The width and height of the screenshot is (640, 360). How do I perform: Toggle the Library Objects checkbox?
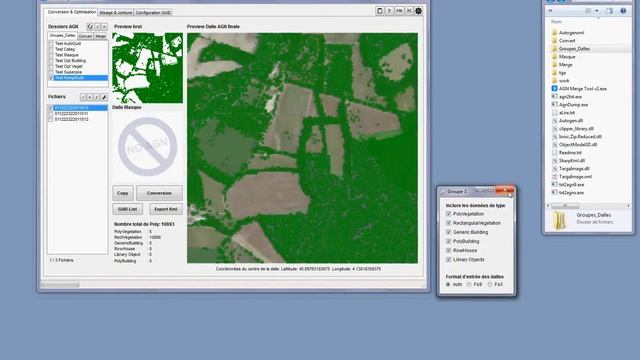[x=449, y=260]
